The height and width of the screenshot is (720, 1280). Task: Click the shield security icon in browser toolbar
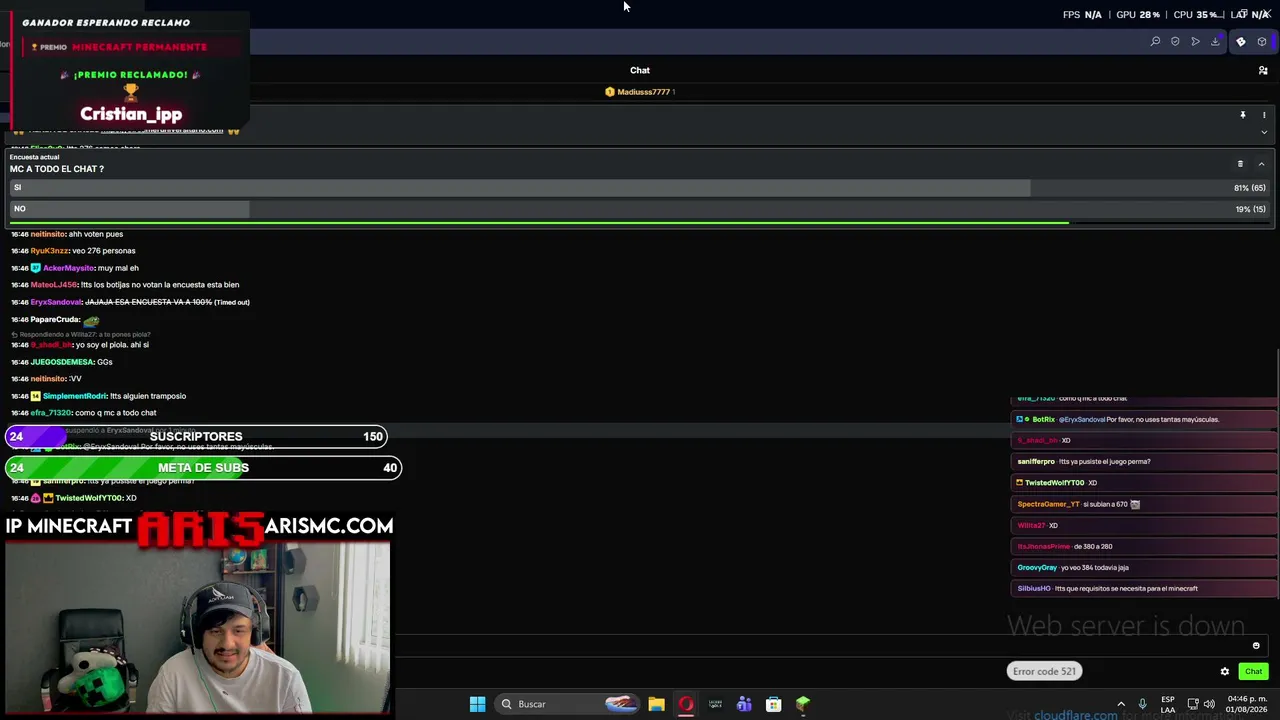[x=1175, y=42]
